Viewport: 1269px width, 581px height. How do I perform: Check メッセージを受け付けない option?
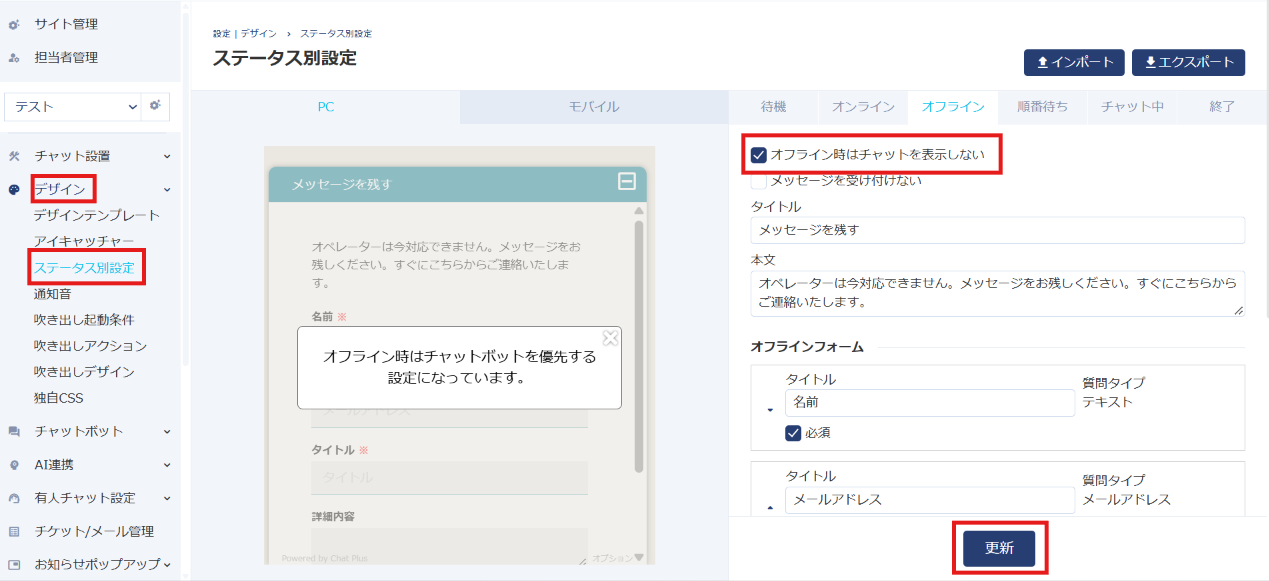(759, 181)
